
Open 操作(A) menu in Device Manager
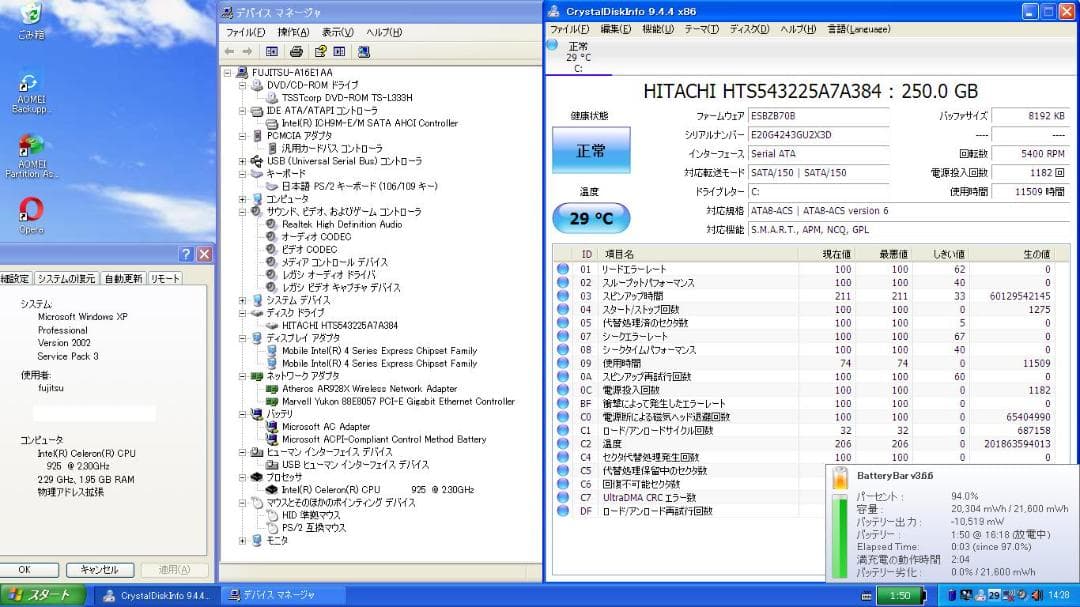click(x=293, y=32)
